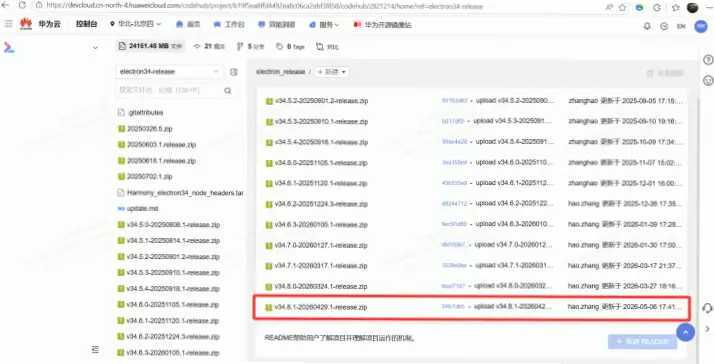Click the magnifier icon in file search box
This screenshot has width=714, height=364.
tap(228, 91)
